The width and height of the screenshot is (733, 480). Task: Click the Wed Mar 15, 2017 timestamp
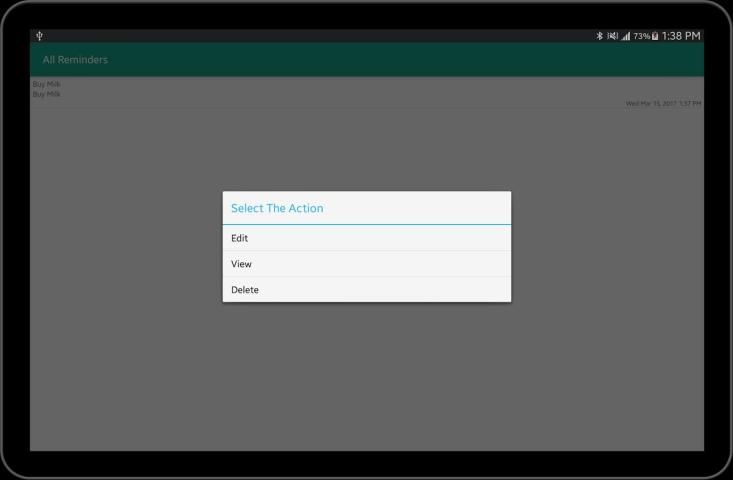663,103
